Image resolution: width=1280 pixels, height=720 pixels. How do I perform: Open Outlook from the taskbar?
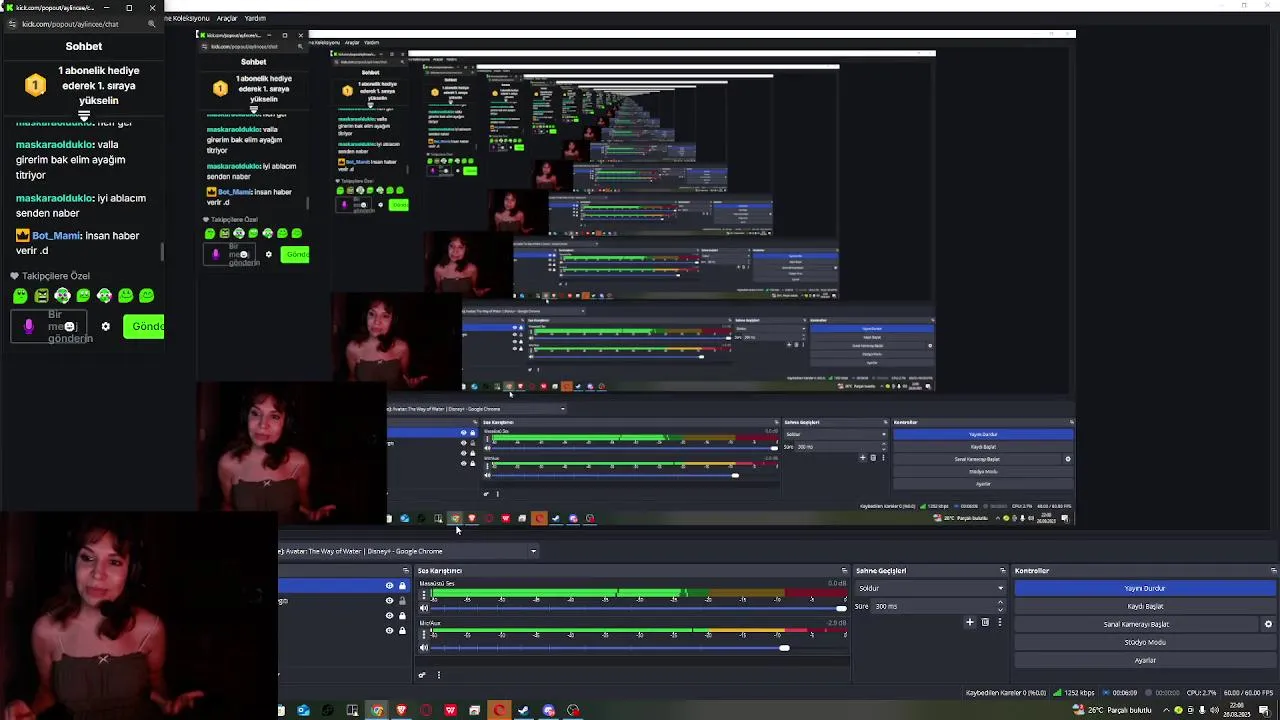pos(303,710)
